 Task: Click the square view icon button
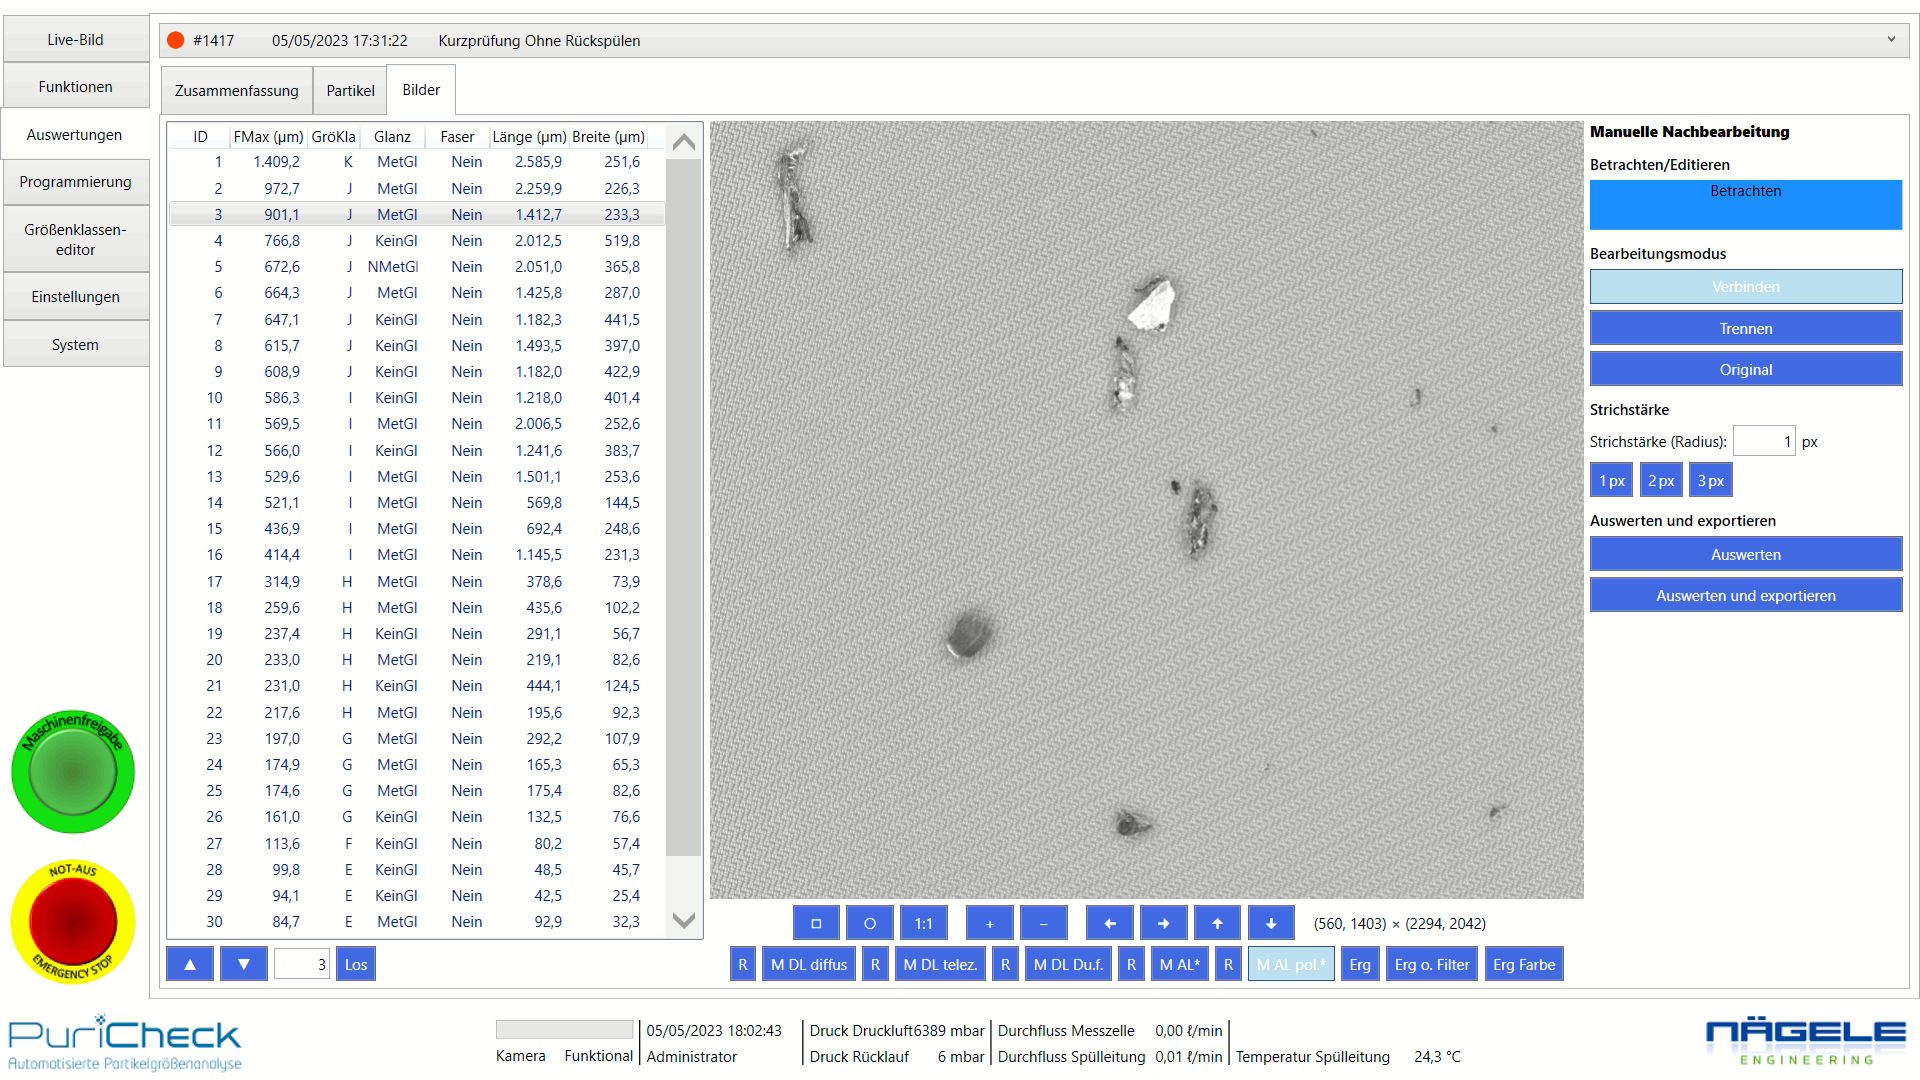point(816,923)
